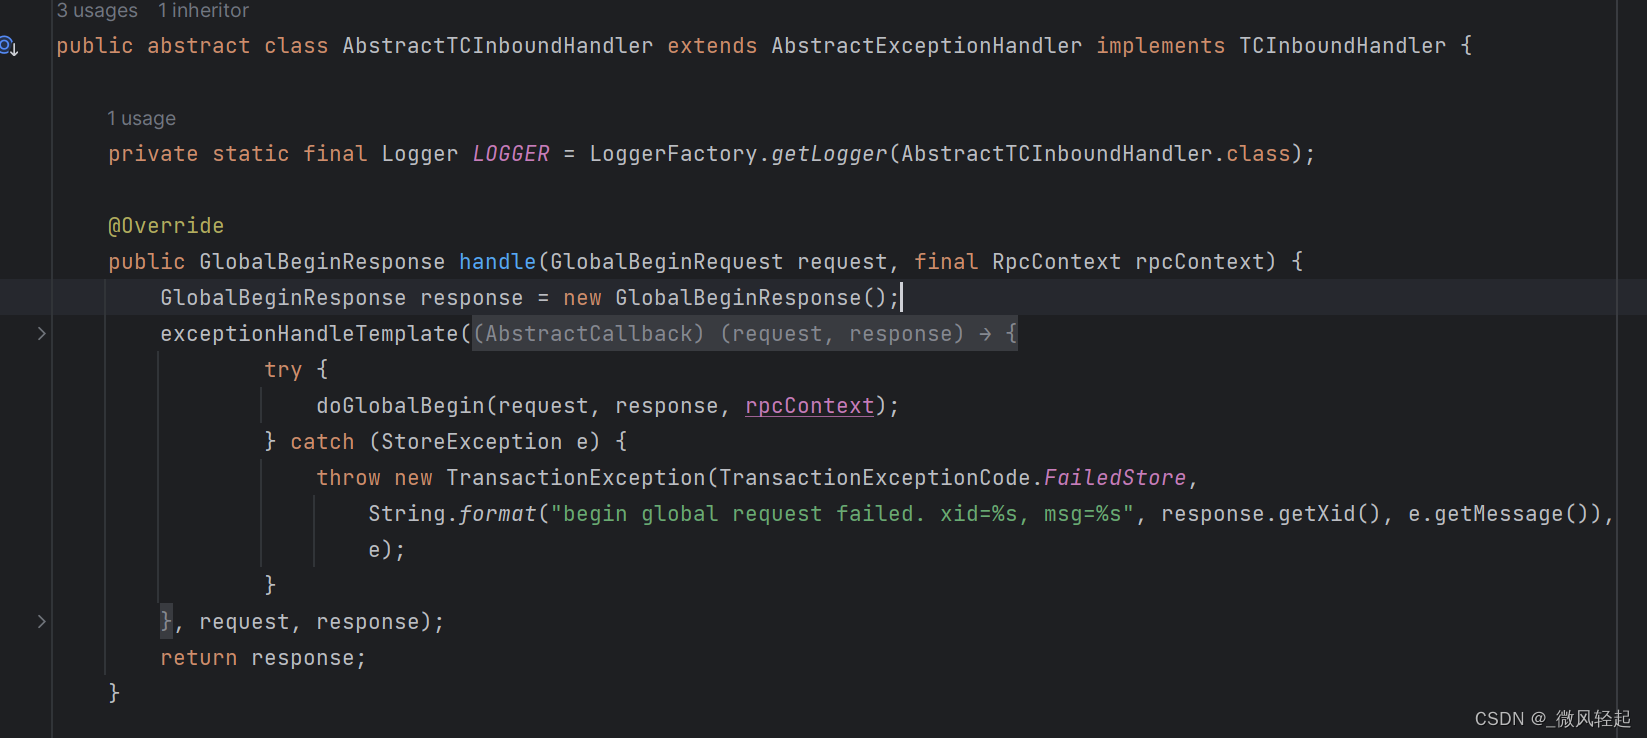Open the '1 usage' hint above LOGGER
The height and width of the screenshot is (738, 1647).
[x=141, y=119]
